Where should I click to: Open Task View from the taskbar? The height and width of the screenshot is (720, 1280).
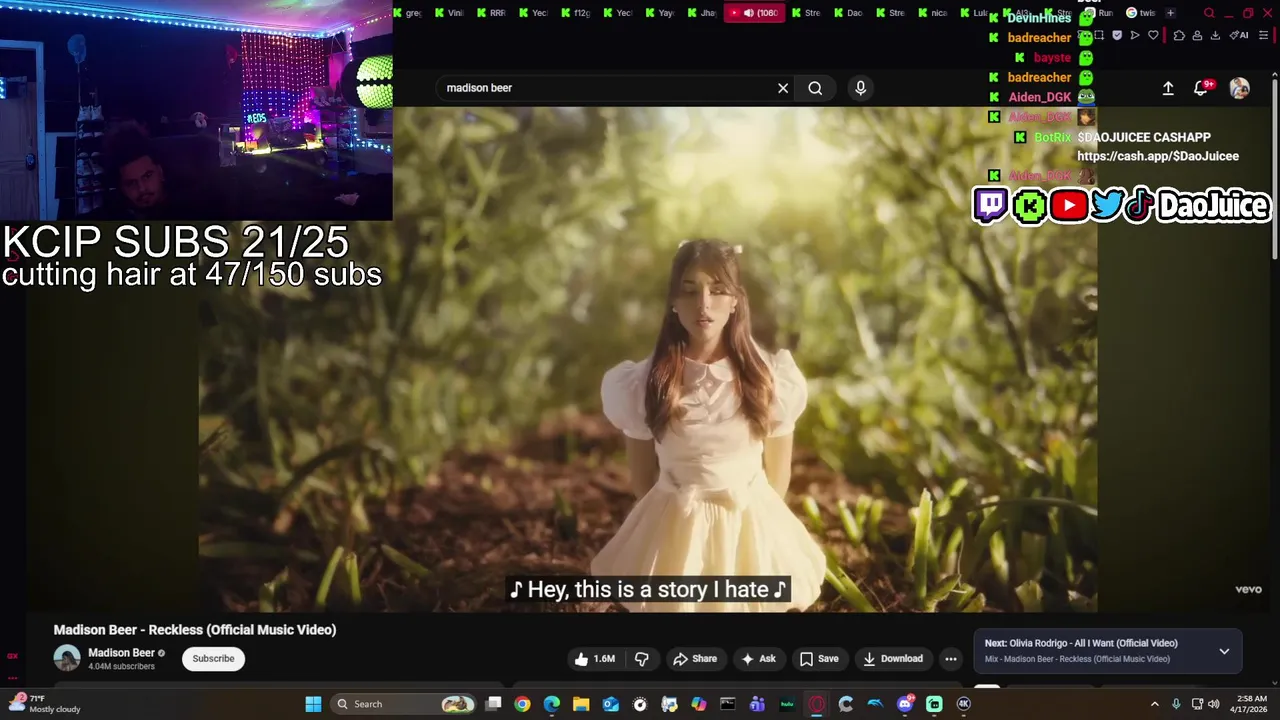[493, 704]
